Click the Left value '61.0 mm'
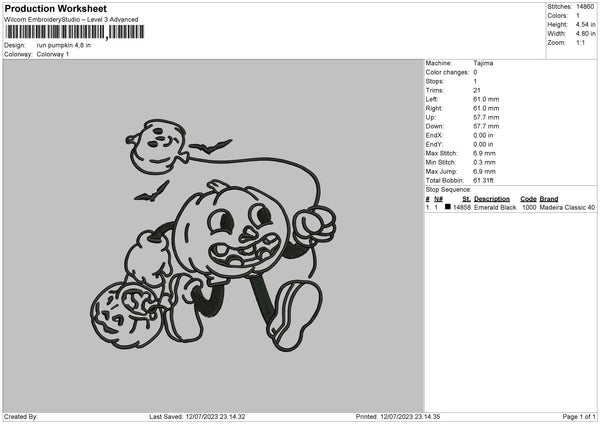 pos(486,99)
